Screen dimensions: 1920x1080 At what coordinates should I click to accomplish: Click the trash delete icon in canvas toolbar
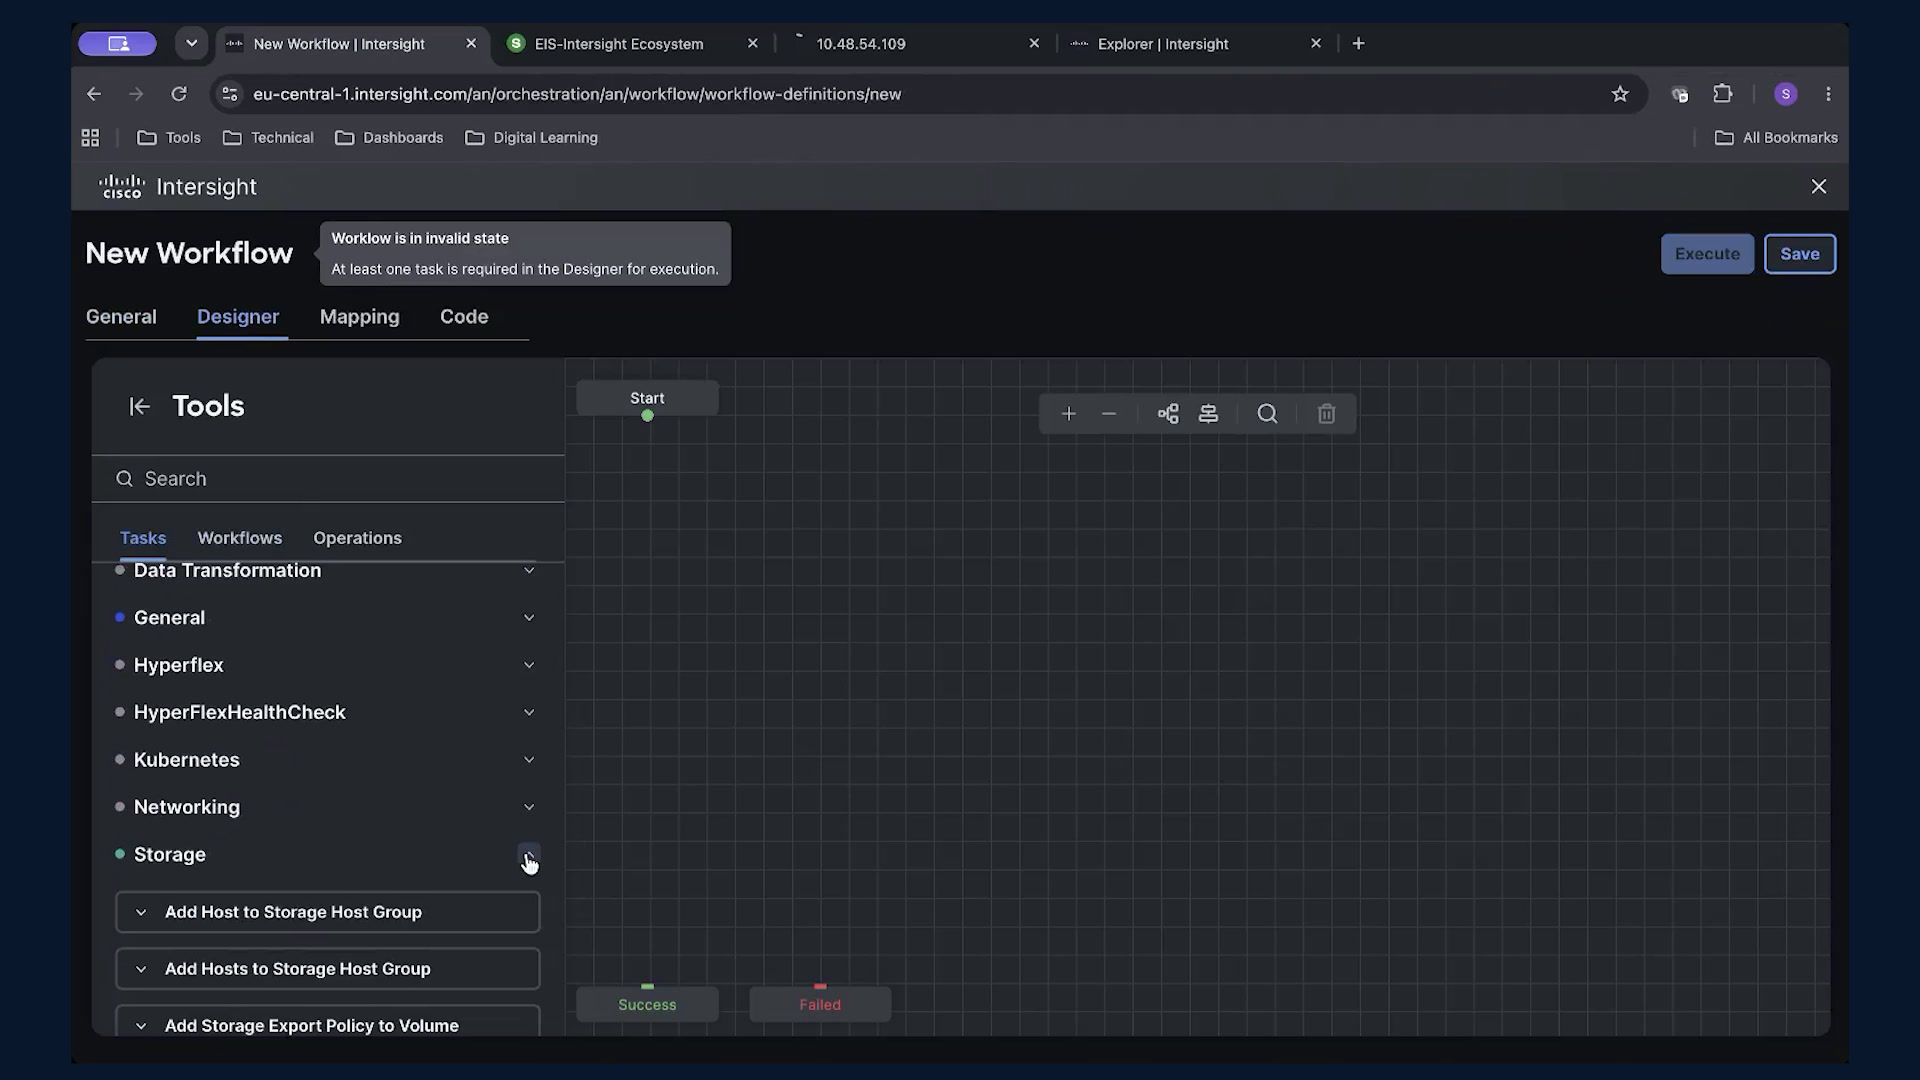(1326, 414)
